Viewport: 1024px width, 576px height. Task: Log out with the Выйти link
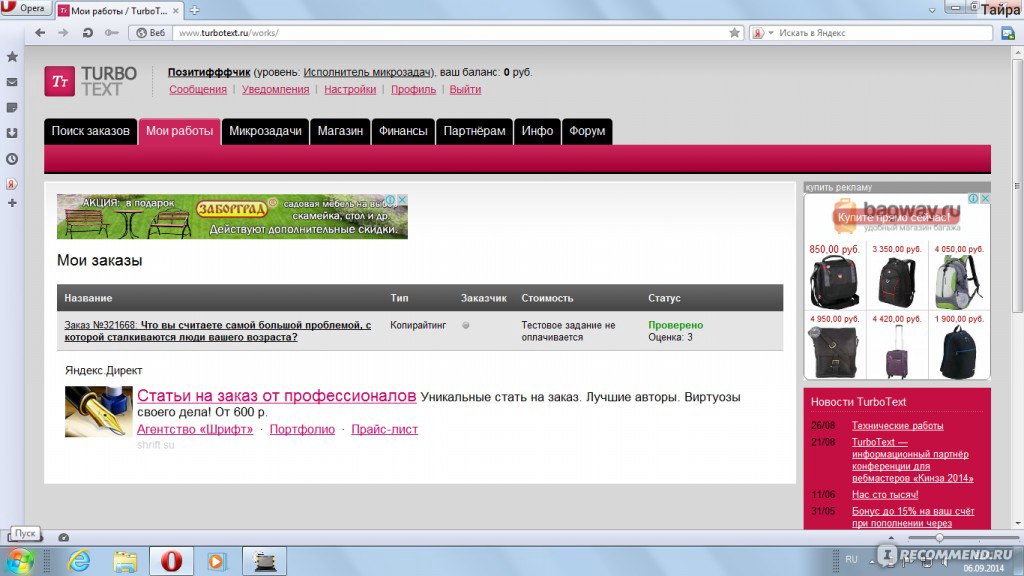pyautogui.click(x=465, y=89)
